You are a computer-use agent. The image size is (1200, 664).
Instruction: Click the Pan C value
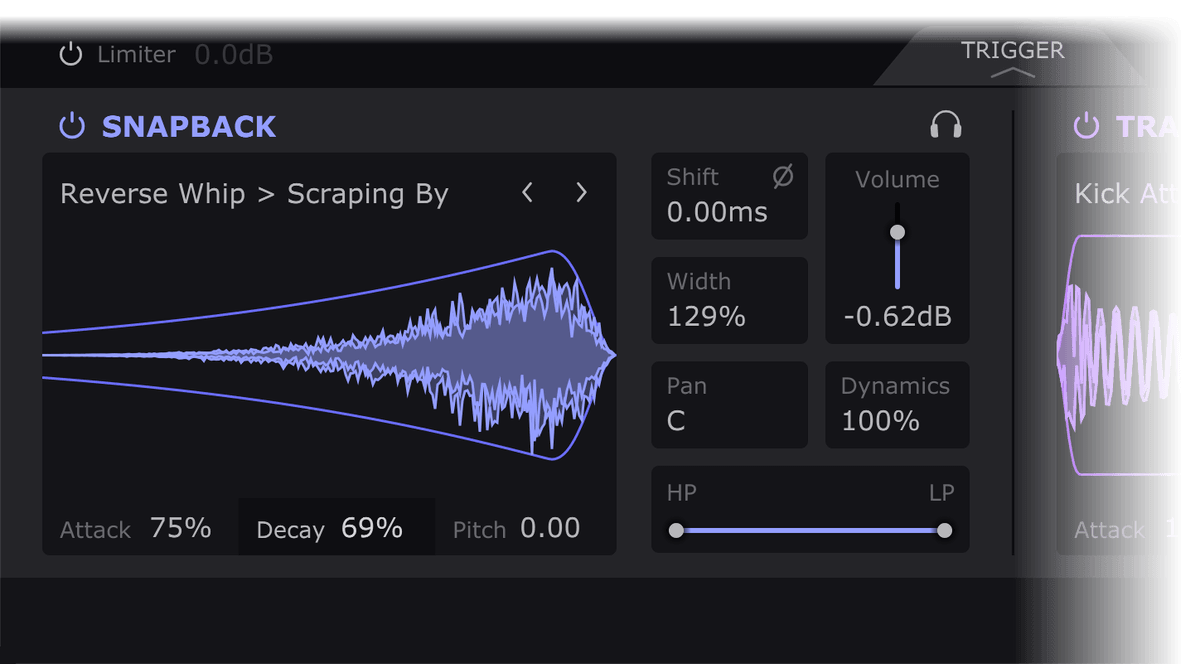coord(677,421)
